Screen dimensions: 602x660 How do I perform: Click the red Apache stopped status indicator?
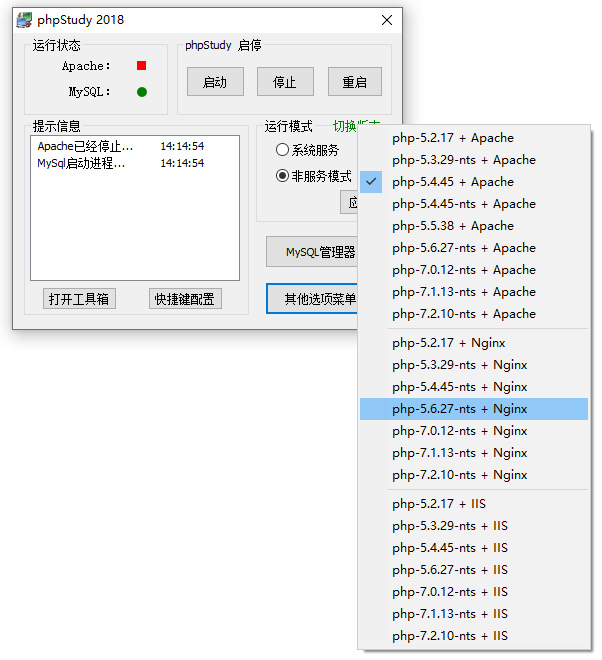pos(141,66)
